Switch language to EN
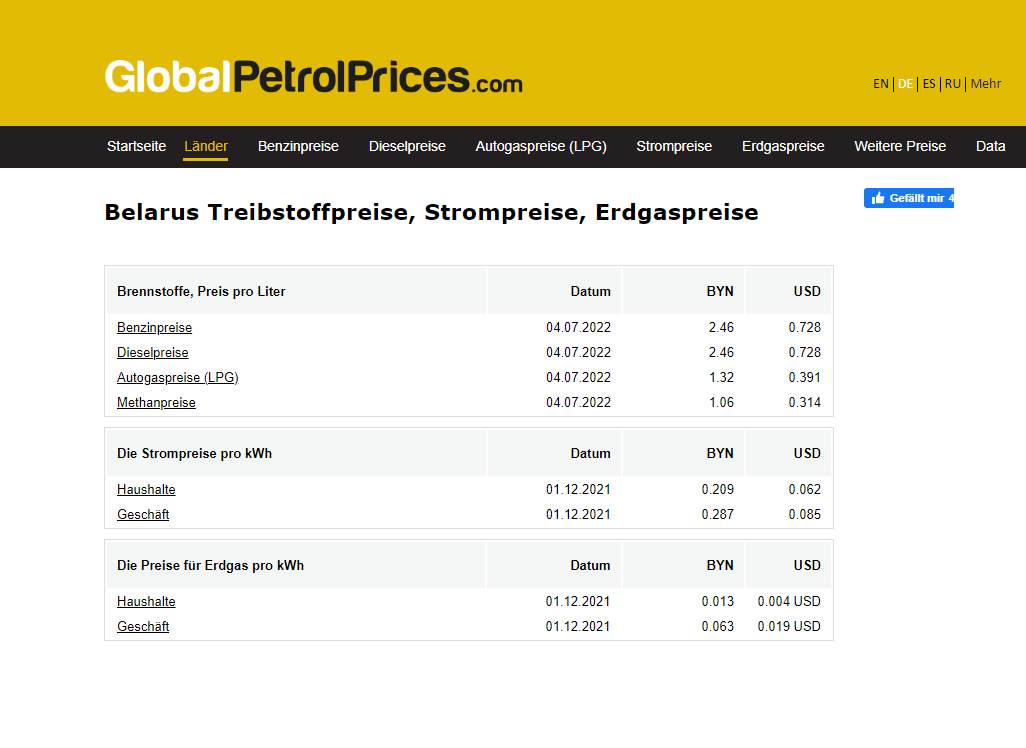 coord(880,84)
